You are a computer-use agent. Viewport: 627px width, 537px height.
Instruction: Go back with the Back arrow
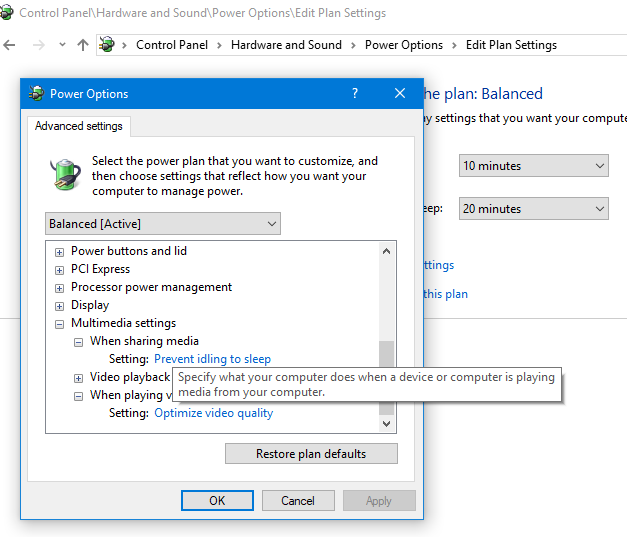click(9, 45)
